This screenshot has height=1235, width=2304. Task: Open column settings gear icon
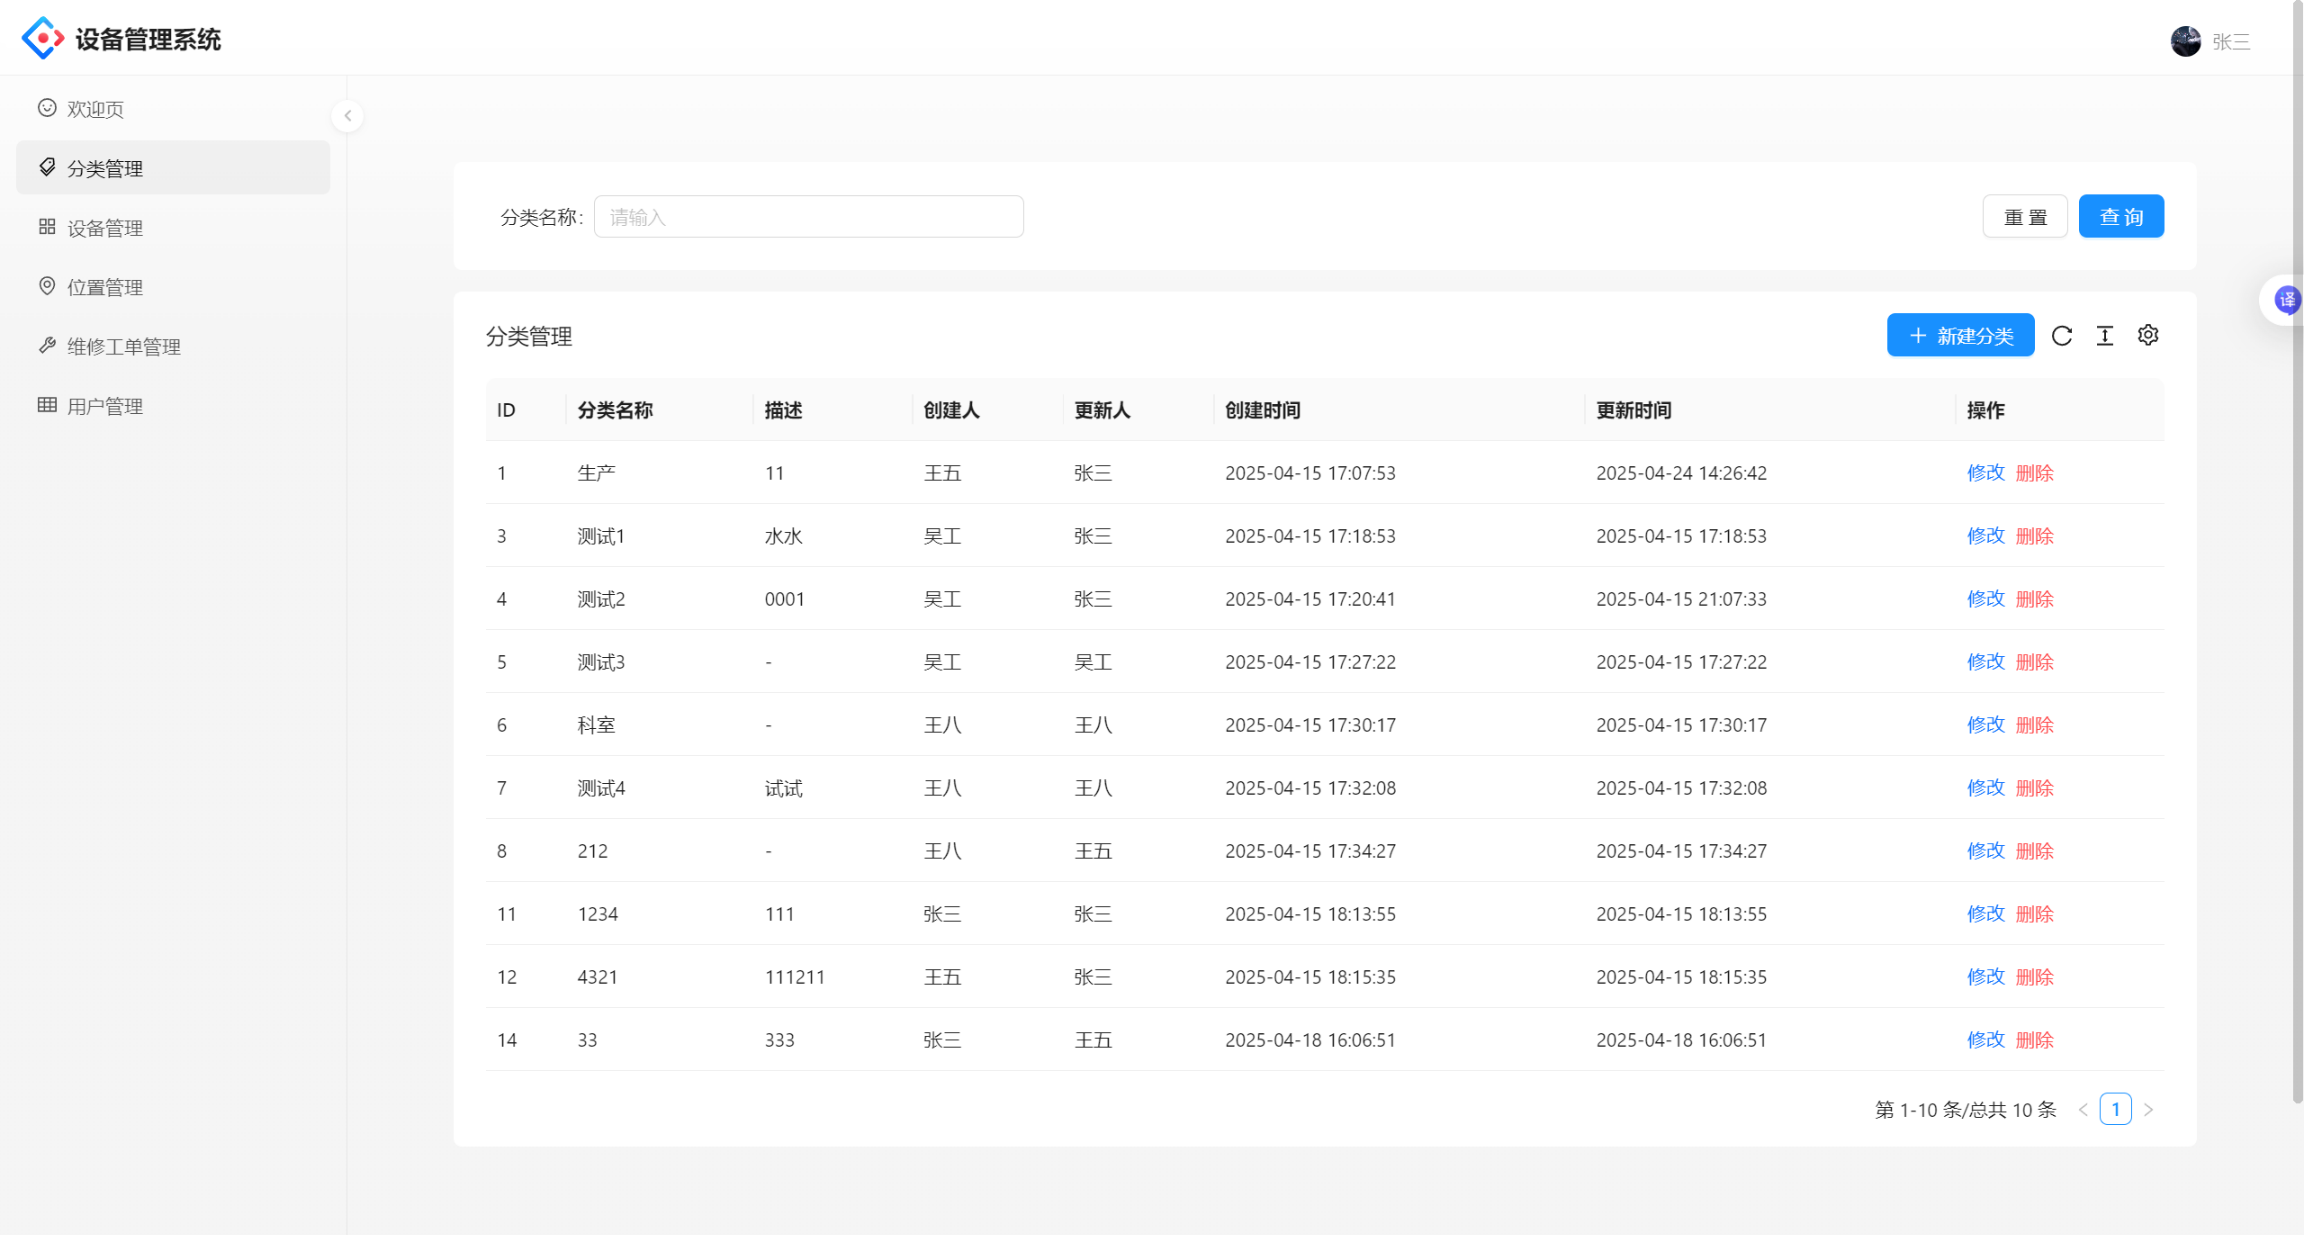tap(2147, 336)
